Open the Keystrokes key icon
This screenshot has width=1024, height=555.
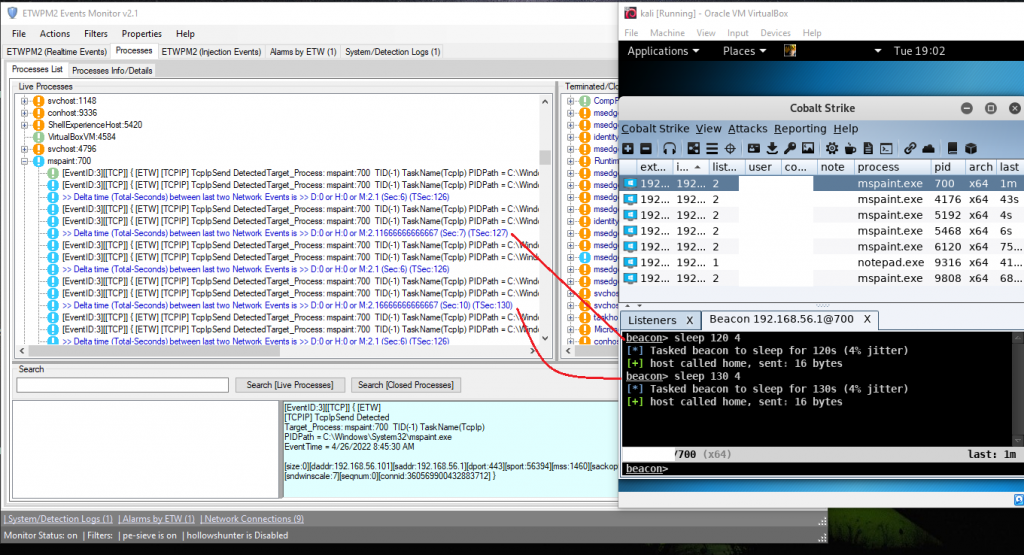(790, 148)
